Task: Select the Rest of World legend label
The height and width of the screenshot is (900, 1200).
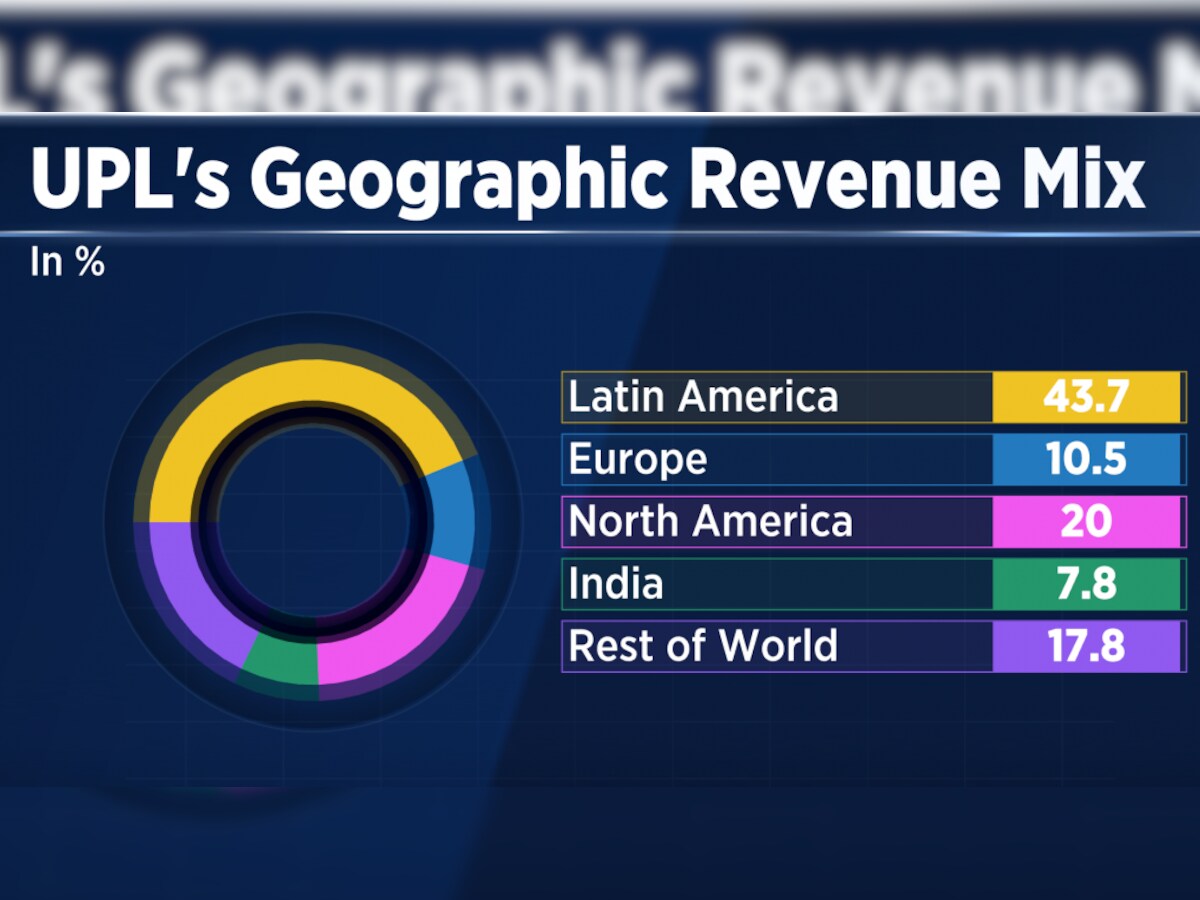Action: pos(703,646)
